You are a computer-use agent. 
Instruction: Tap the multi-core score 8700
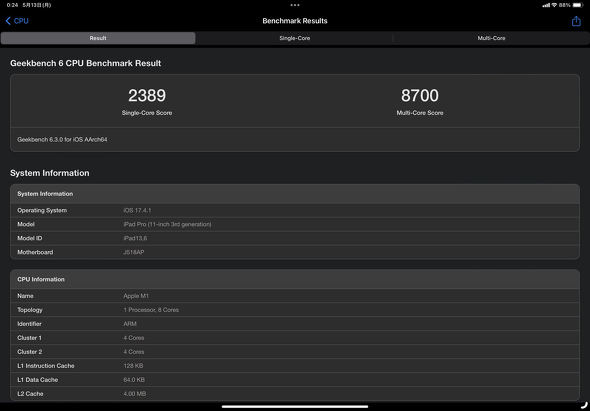[420, 96]
